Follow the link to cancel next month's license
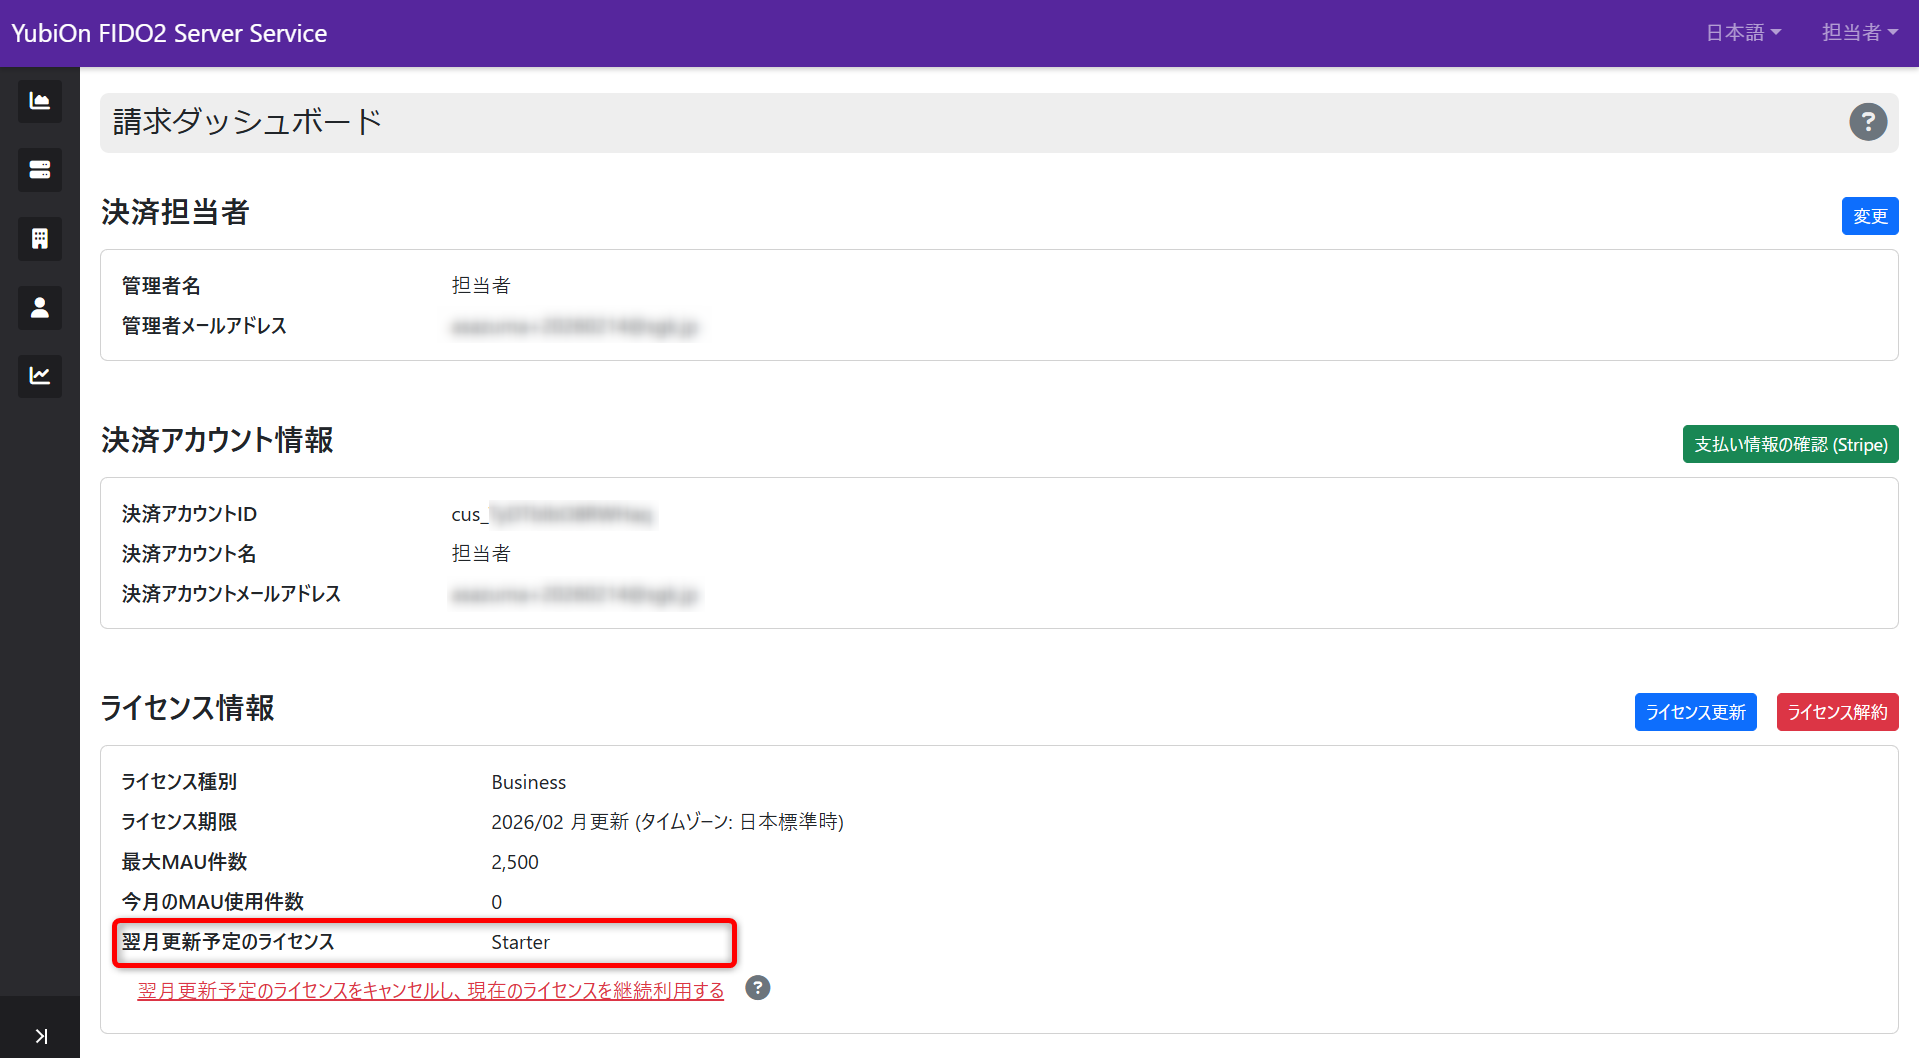The width and height of the screenshot is (1919, 1058). click(430, 990)
